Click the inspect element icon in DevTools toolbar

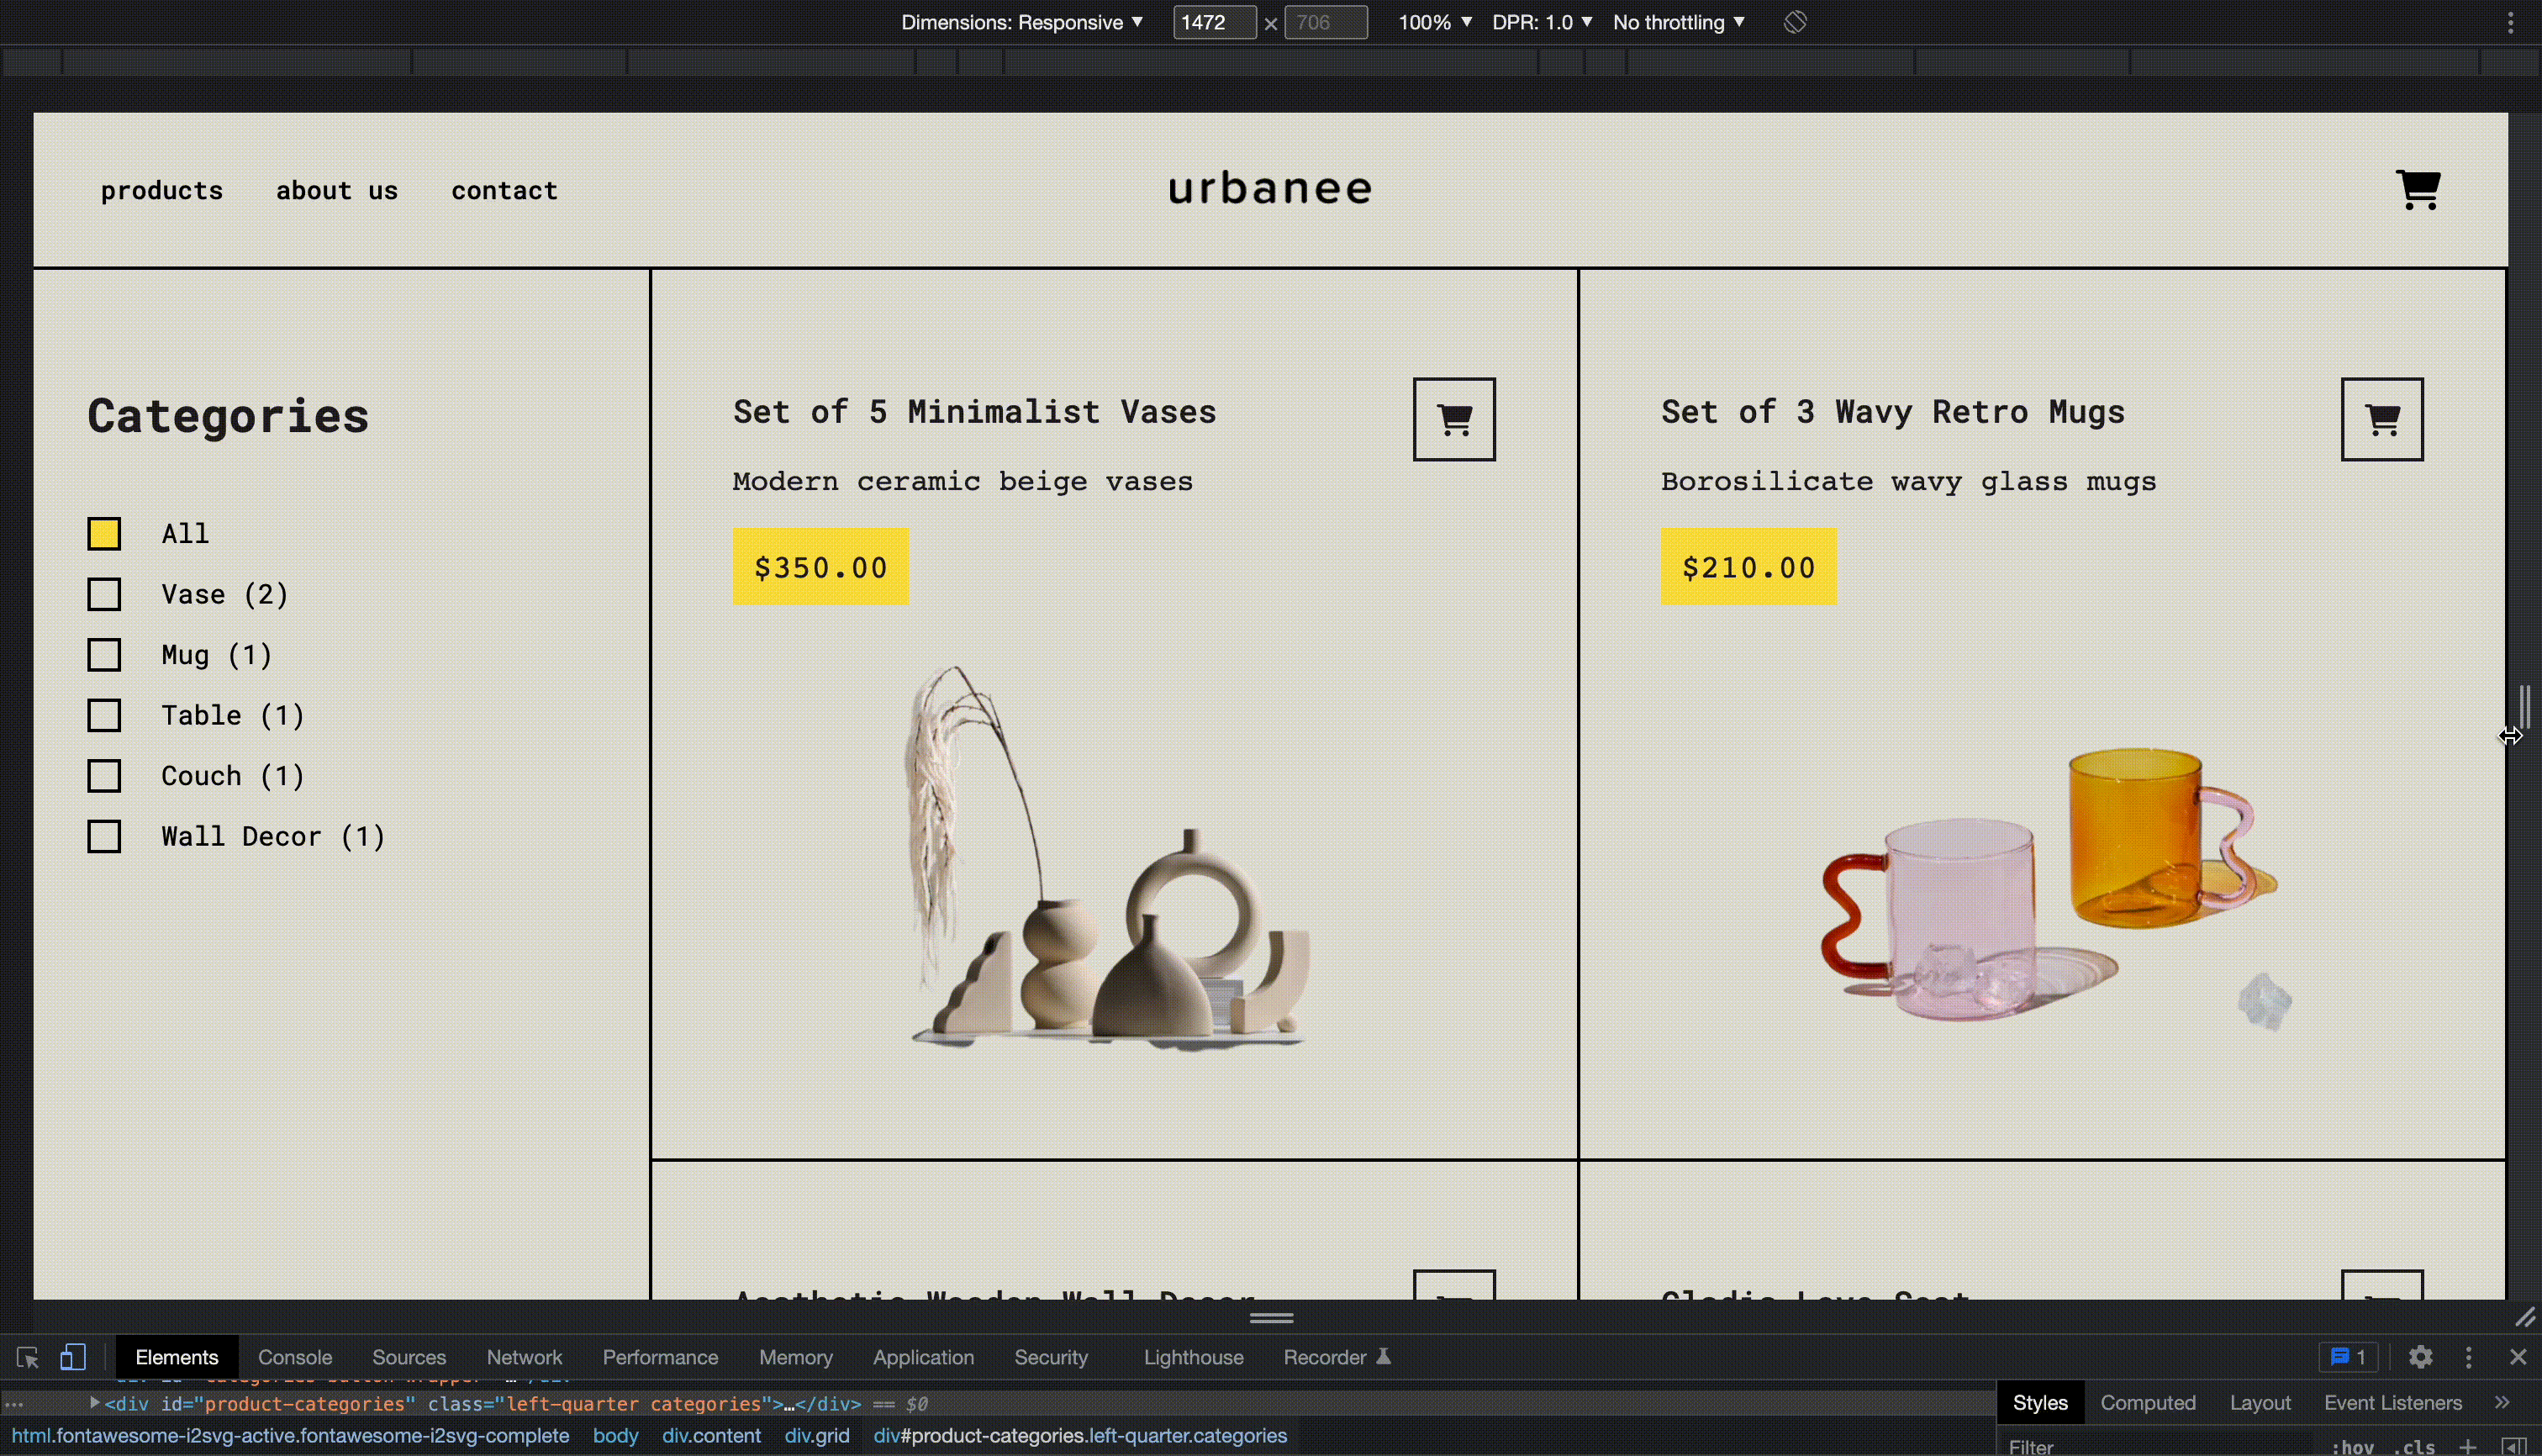pyautogui.click(x=26, y=1357)
